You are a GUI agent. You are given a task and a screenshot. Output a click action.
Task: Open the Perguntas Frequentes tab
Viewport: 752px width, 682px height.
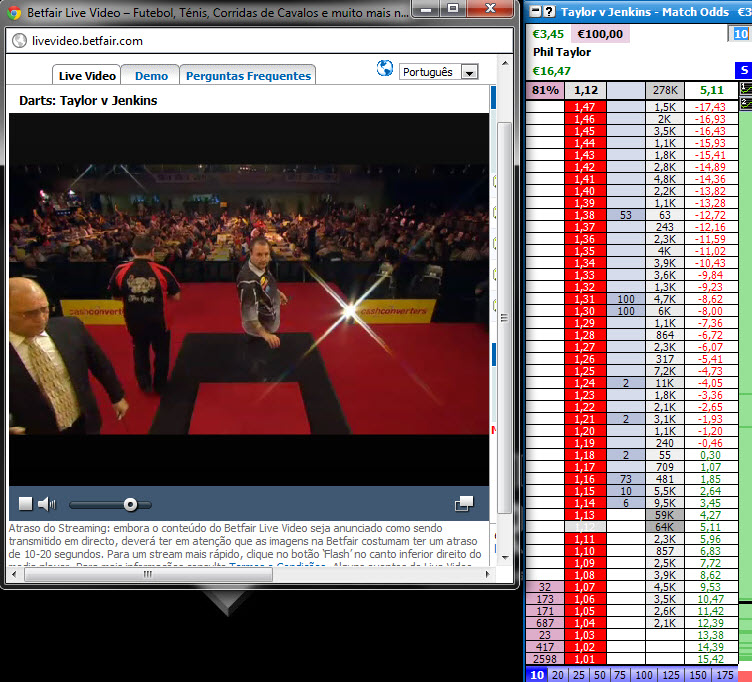click(x=248, y=76)
